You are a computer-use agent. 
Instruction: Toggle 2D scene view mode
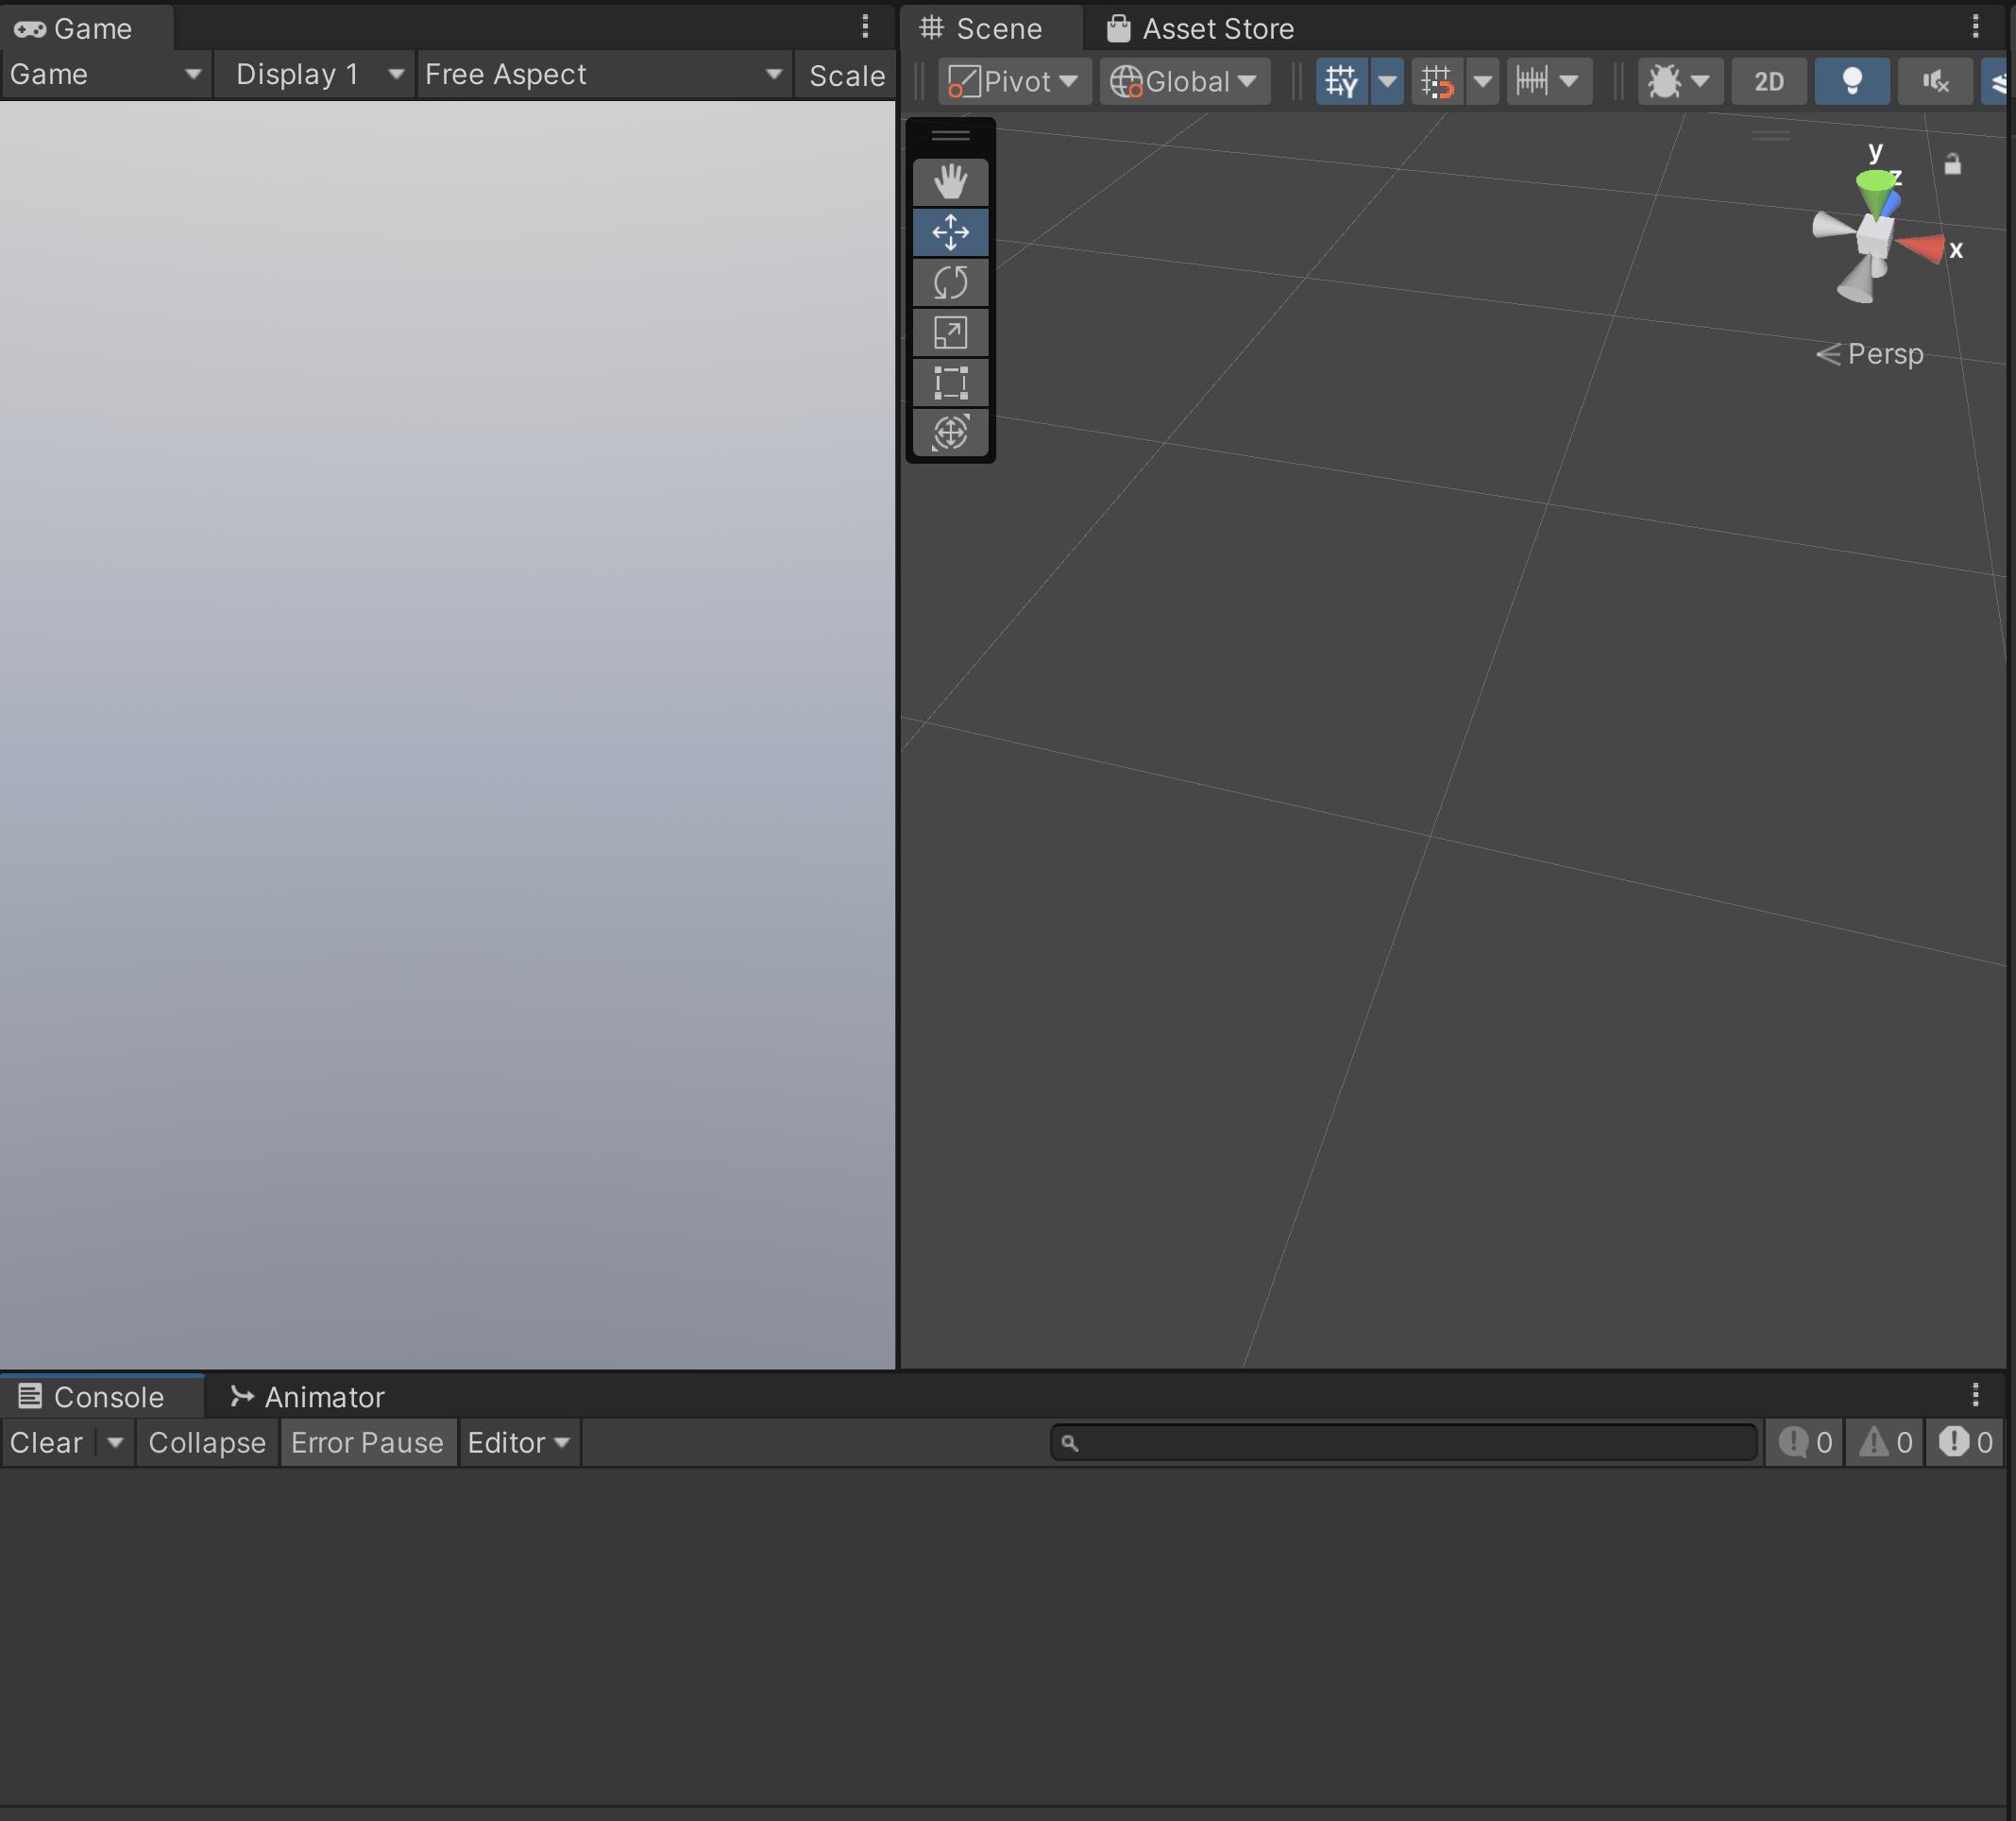1768,81
